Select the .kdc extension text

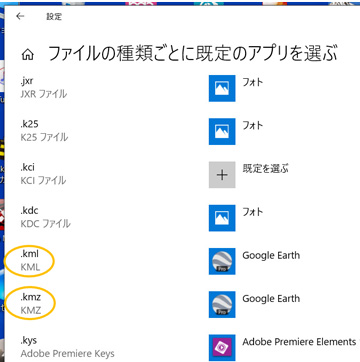tap(29, 211)
